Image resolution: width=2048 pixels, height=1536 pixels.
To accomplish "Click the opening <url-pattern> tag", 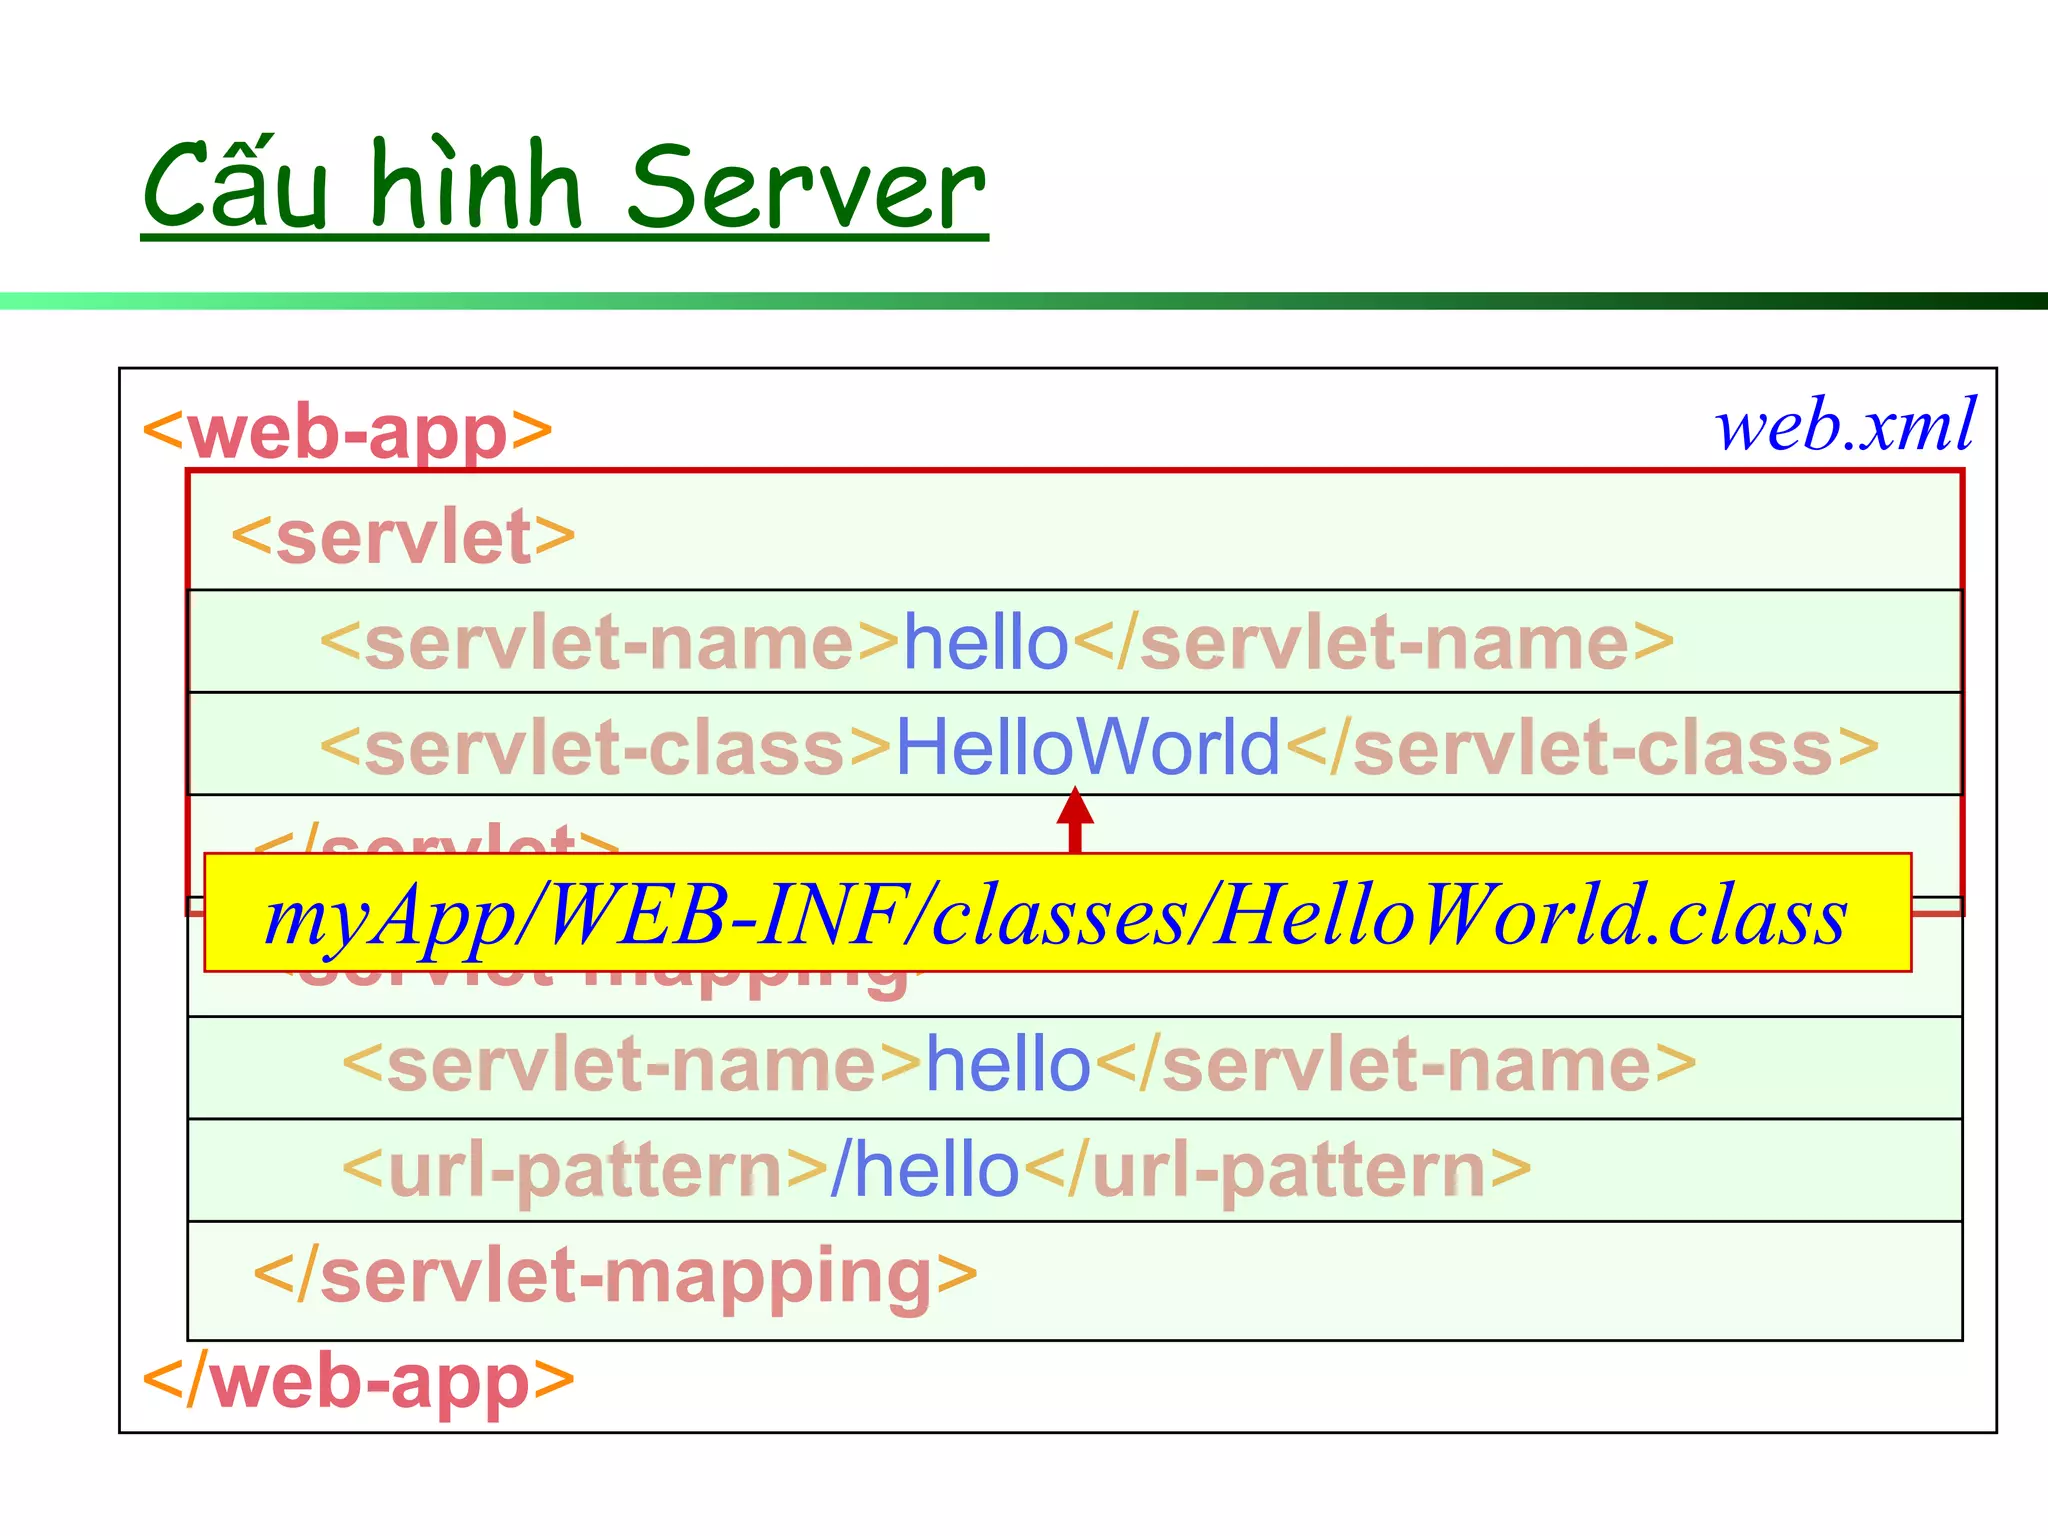I will tap(585, 1171).
